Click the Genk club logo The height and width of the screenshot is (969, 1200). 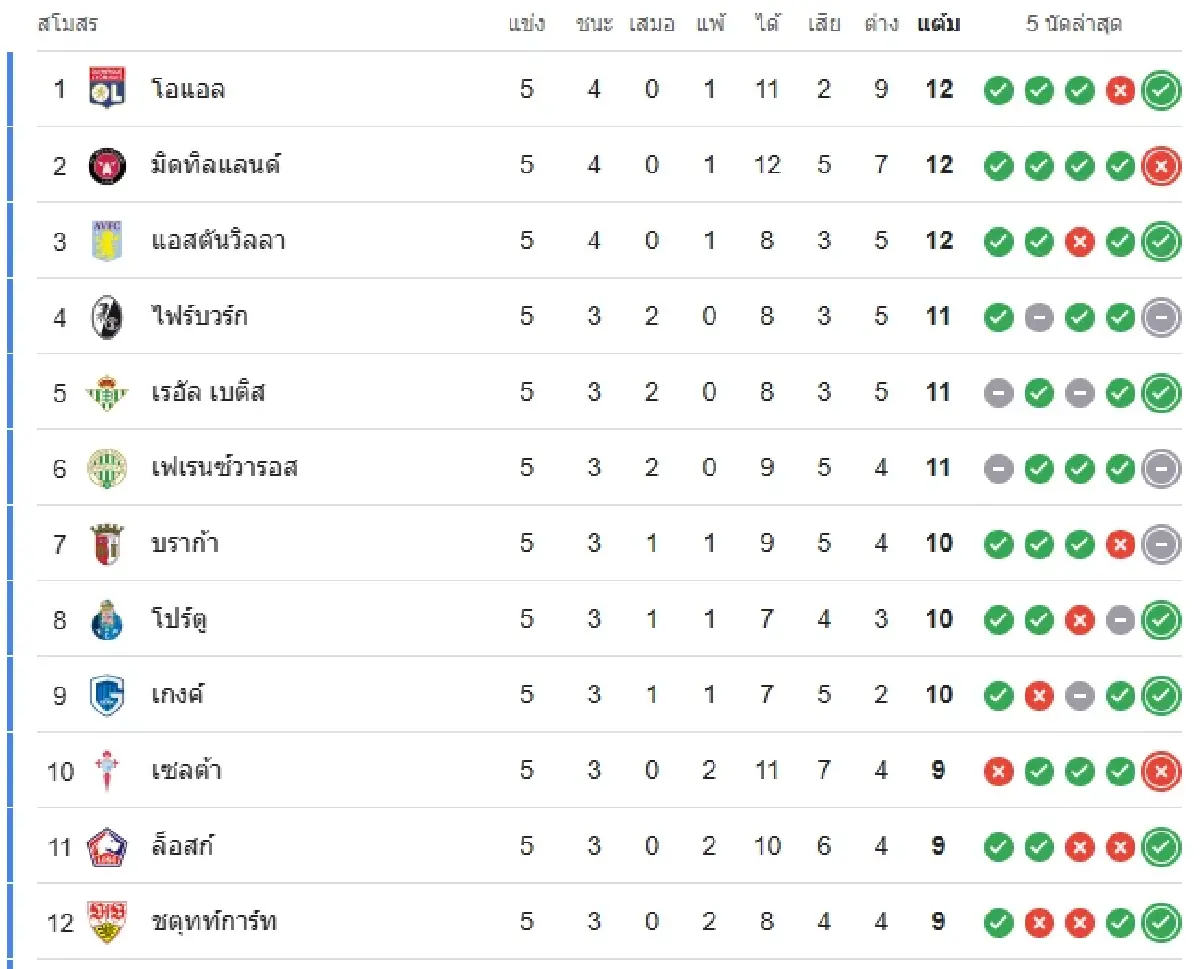point(106,695)
